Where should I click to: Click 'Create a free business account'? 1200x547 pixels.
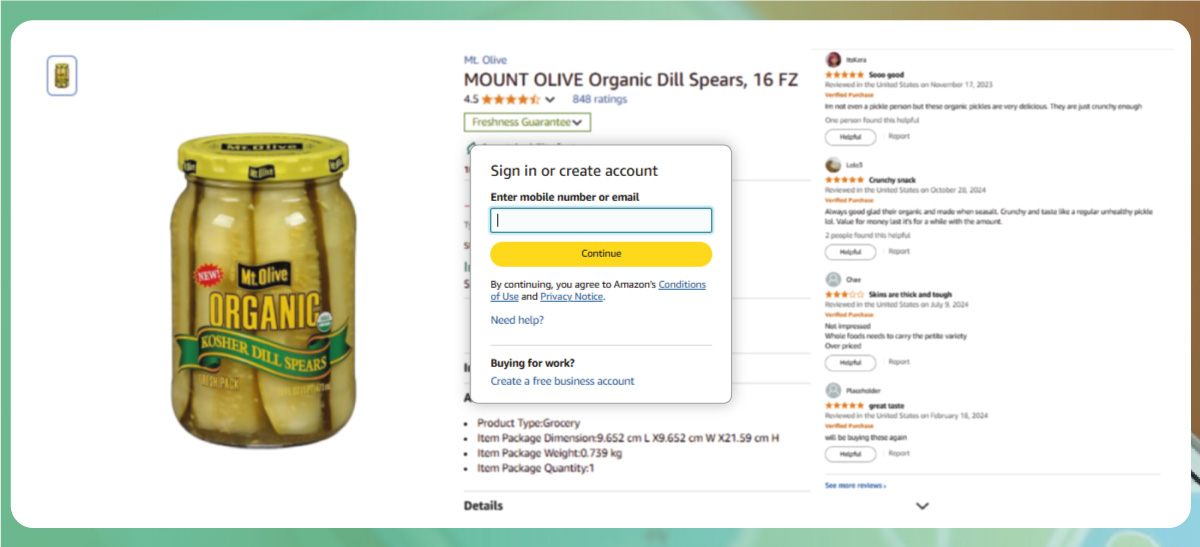pyautogui.click(x=562, y=381)
